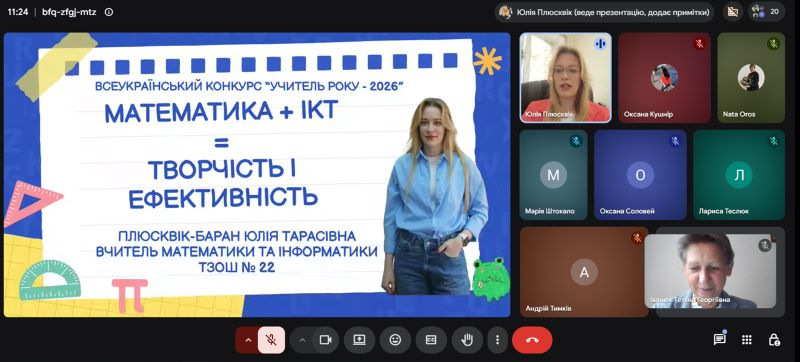Turn on captions with the CC button
Image resolution: width=800 pixels, height=362 pixels.
tap(431, 340)
